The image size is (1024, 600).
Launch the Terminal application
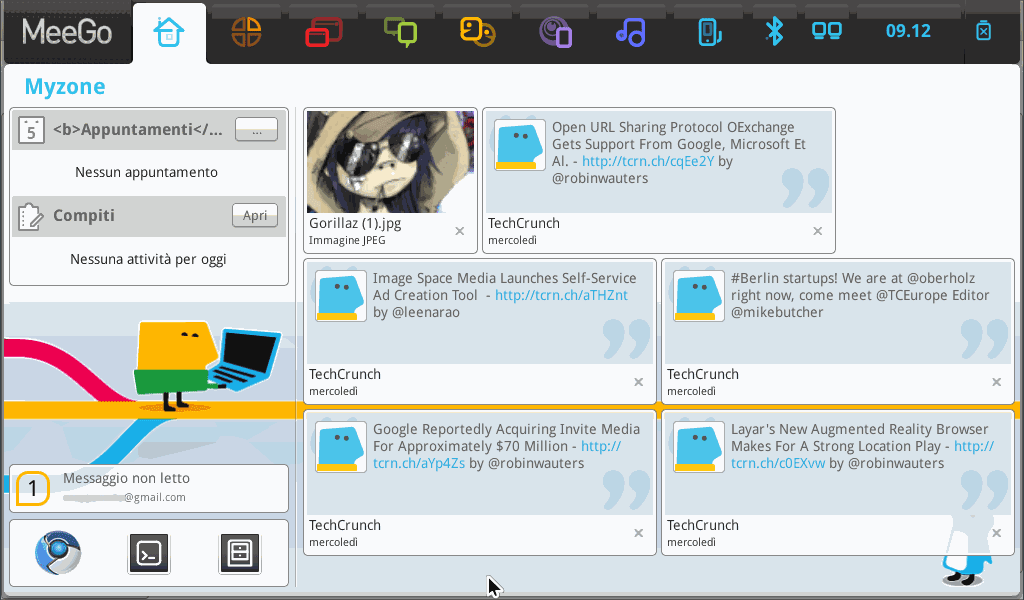149,554
